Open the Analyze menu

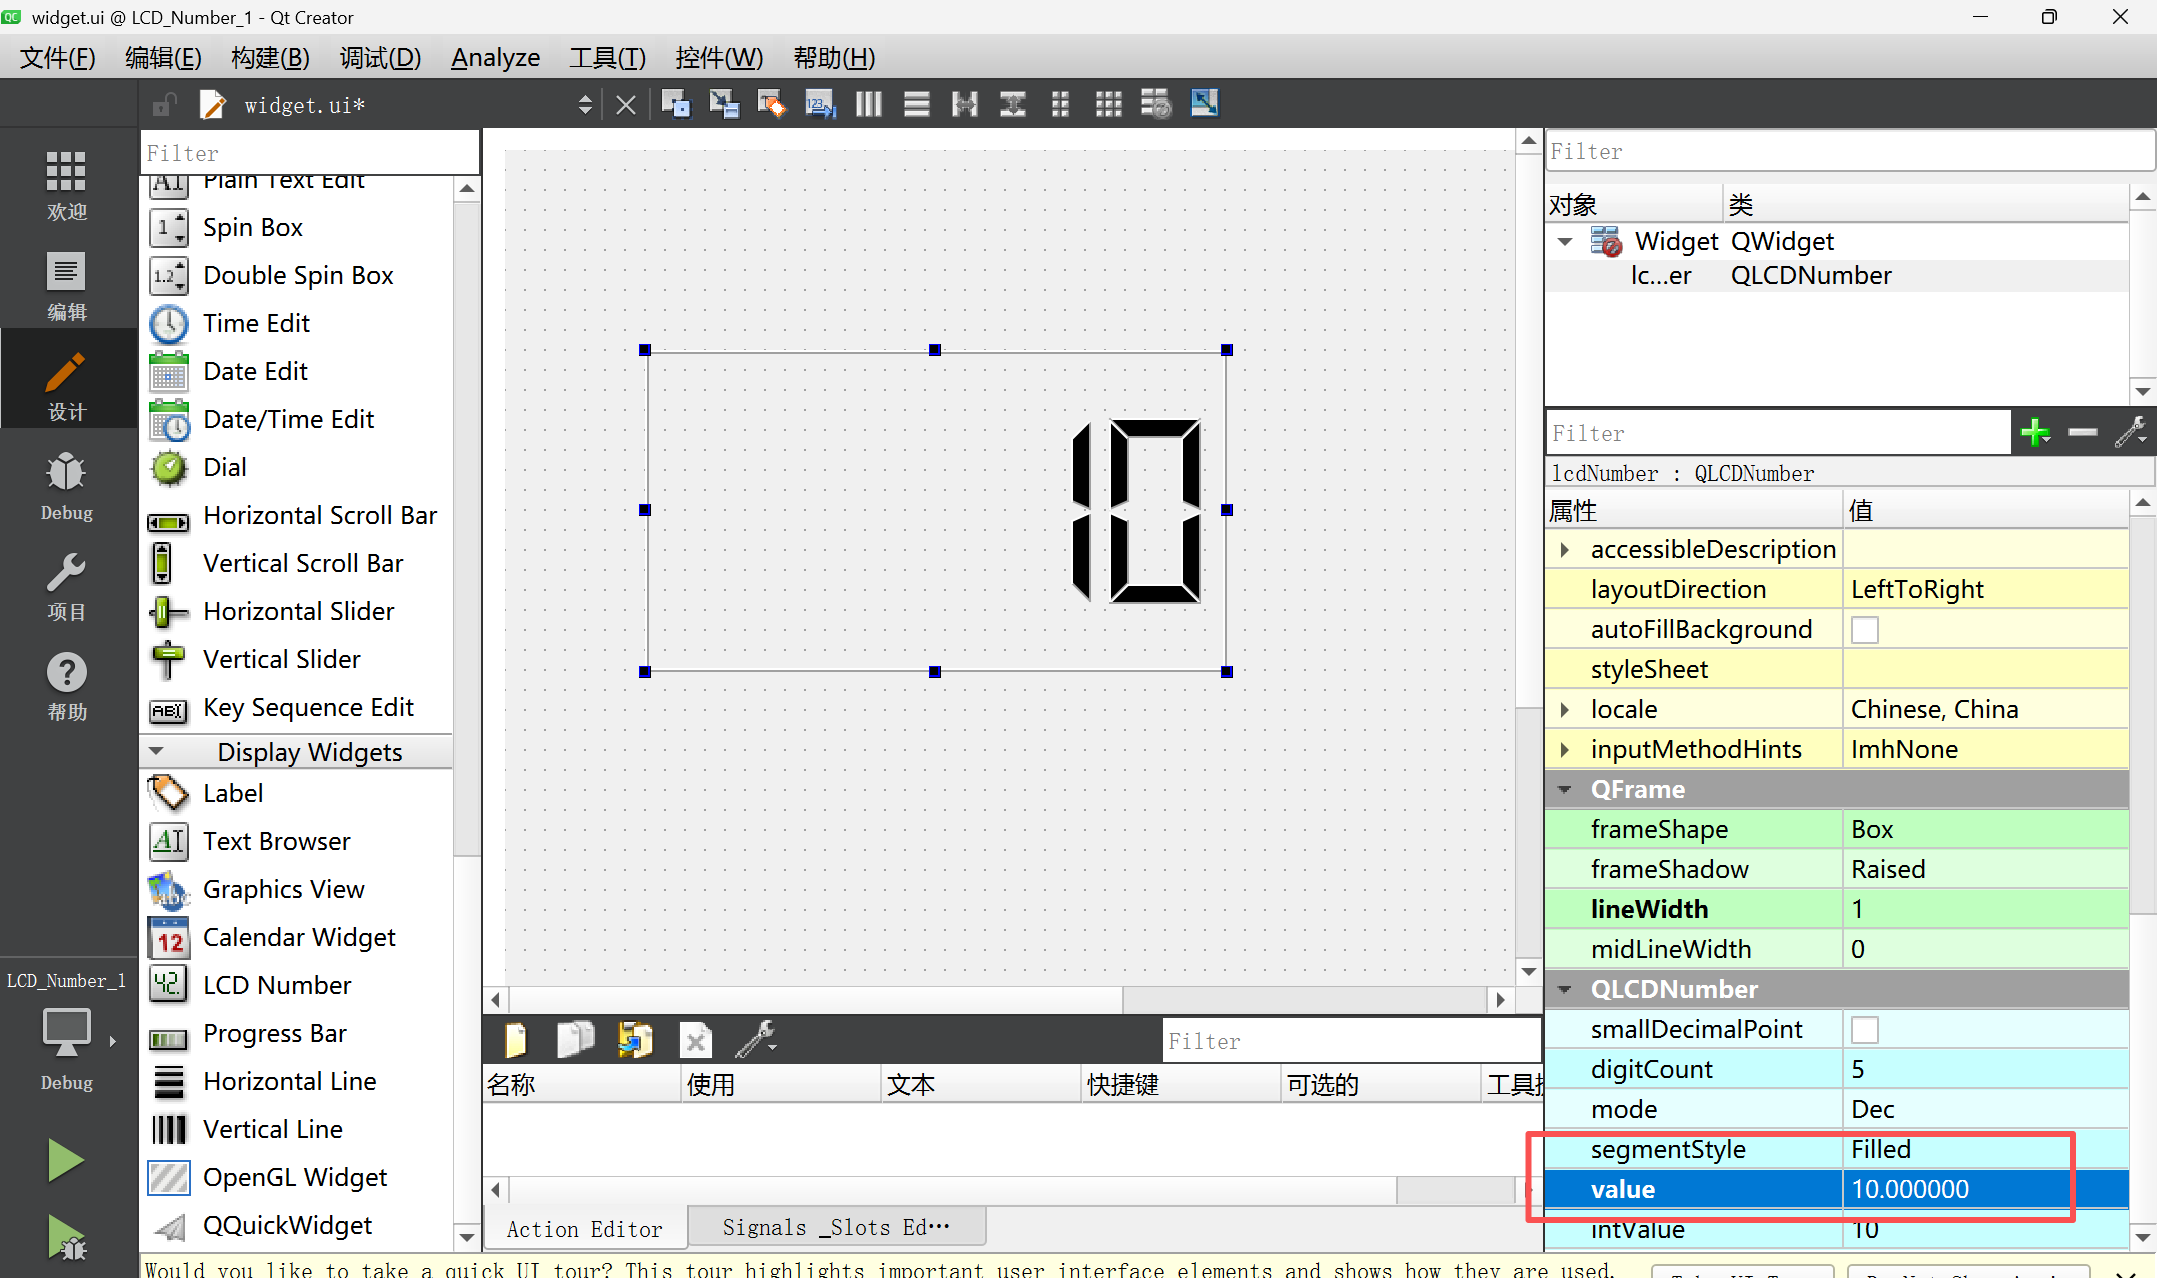pos(495,58)
